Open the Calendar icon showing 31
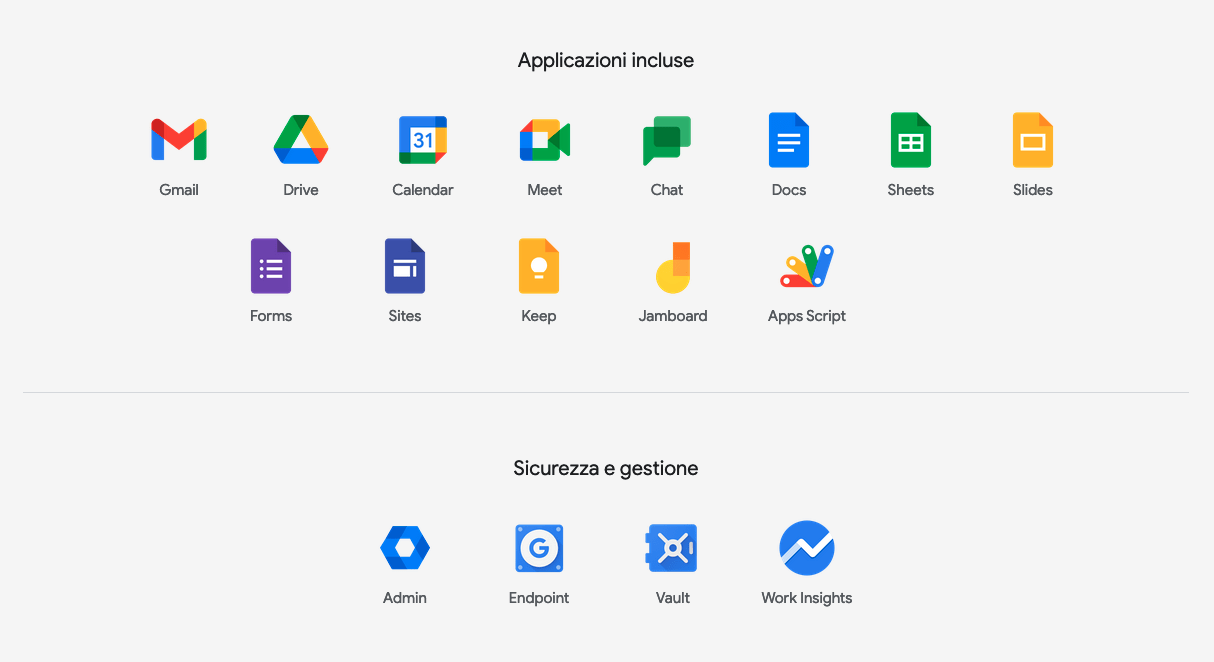Viewport: 1214px width, 662px height. pyautogui.click(x=423, y=140)
